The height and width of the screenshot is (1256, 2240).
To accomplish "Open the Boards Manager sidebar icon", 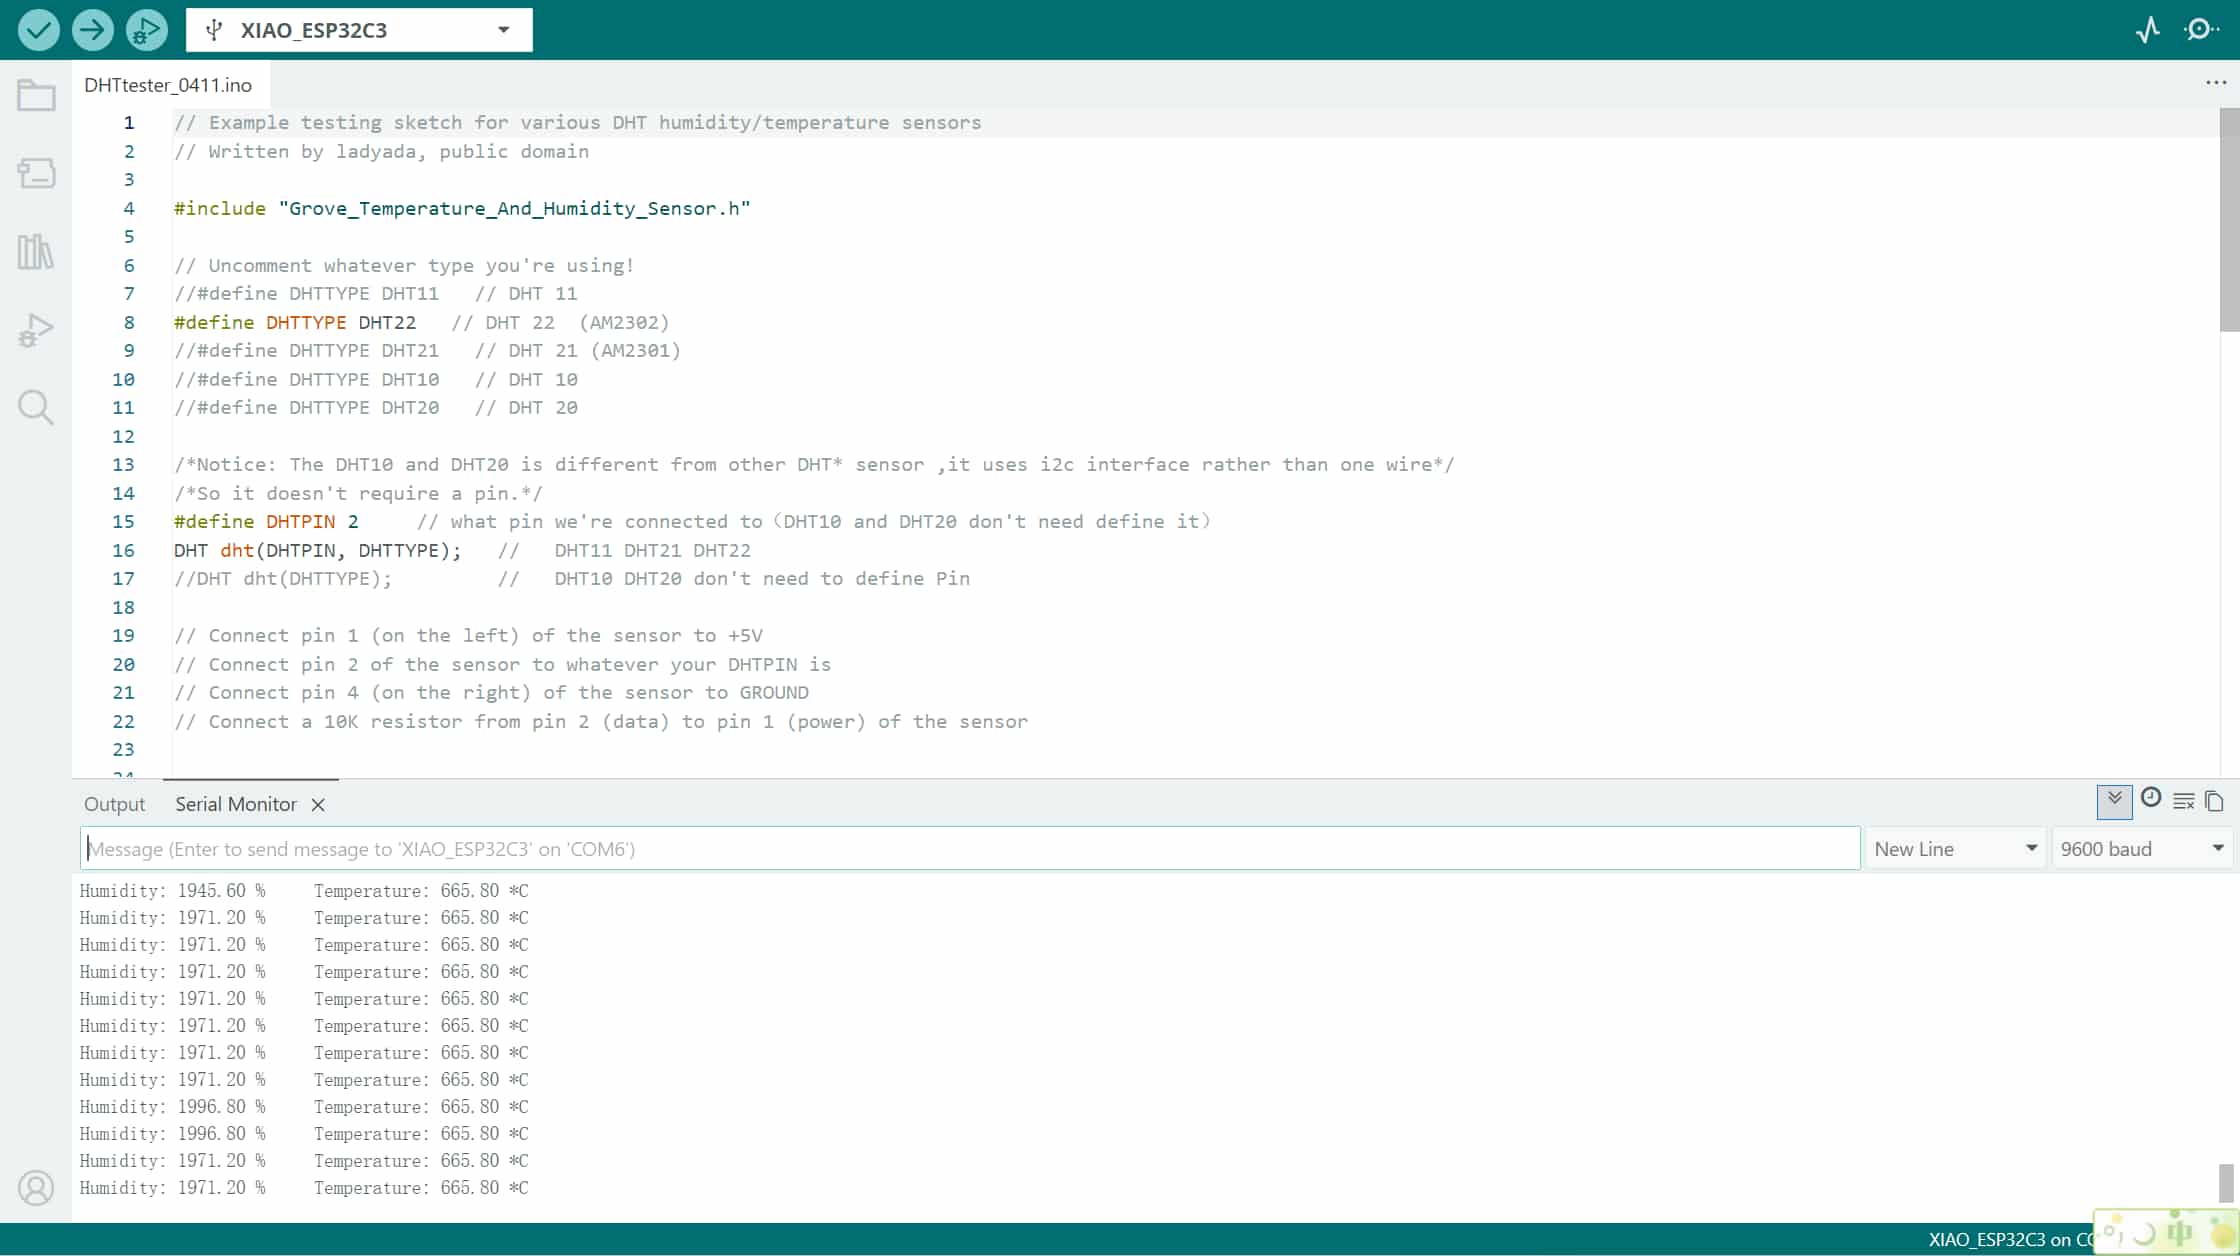I will [36, 173].
